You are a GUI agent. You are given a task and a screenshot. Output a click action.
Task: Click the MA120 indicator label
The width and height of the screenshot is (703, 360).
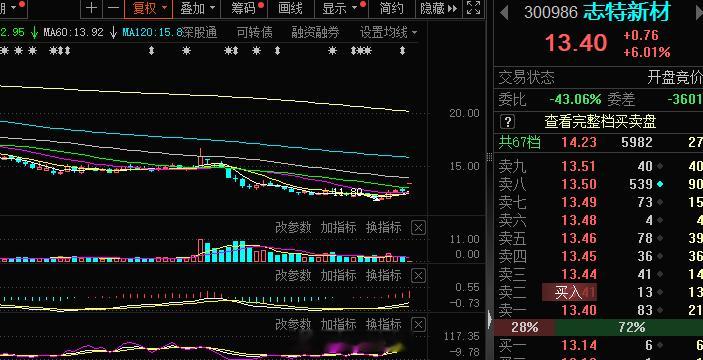click(x=152, y=32)
